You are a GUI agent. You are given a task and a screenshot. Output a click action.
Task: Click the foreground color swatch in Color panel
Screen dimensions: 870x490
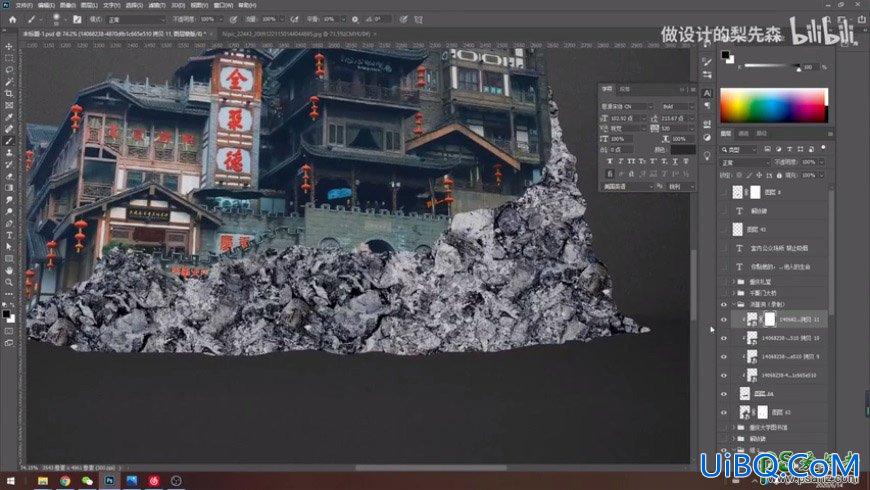(x=725, y=54)
